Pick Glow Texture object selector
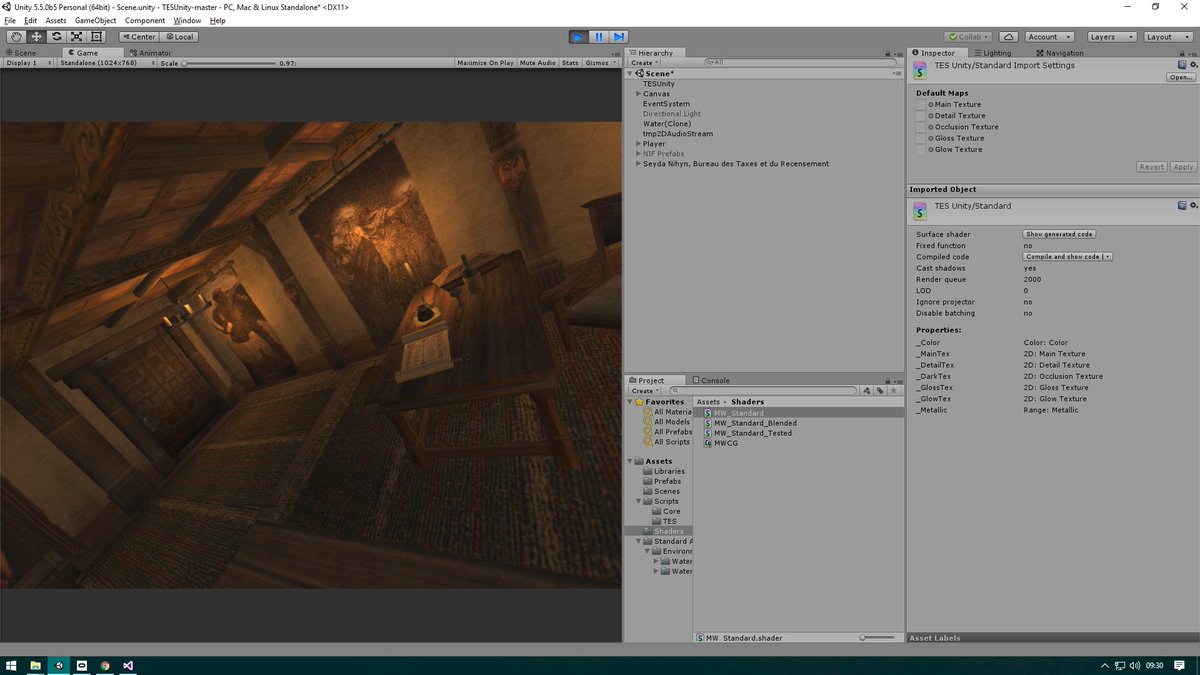The width and height of the screenshot is (1200, 675). 931,149
